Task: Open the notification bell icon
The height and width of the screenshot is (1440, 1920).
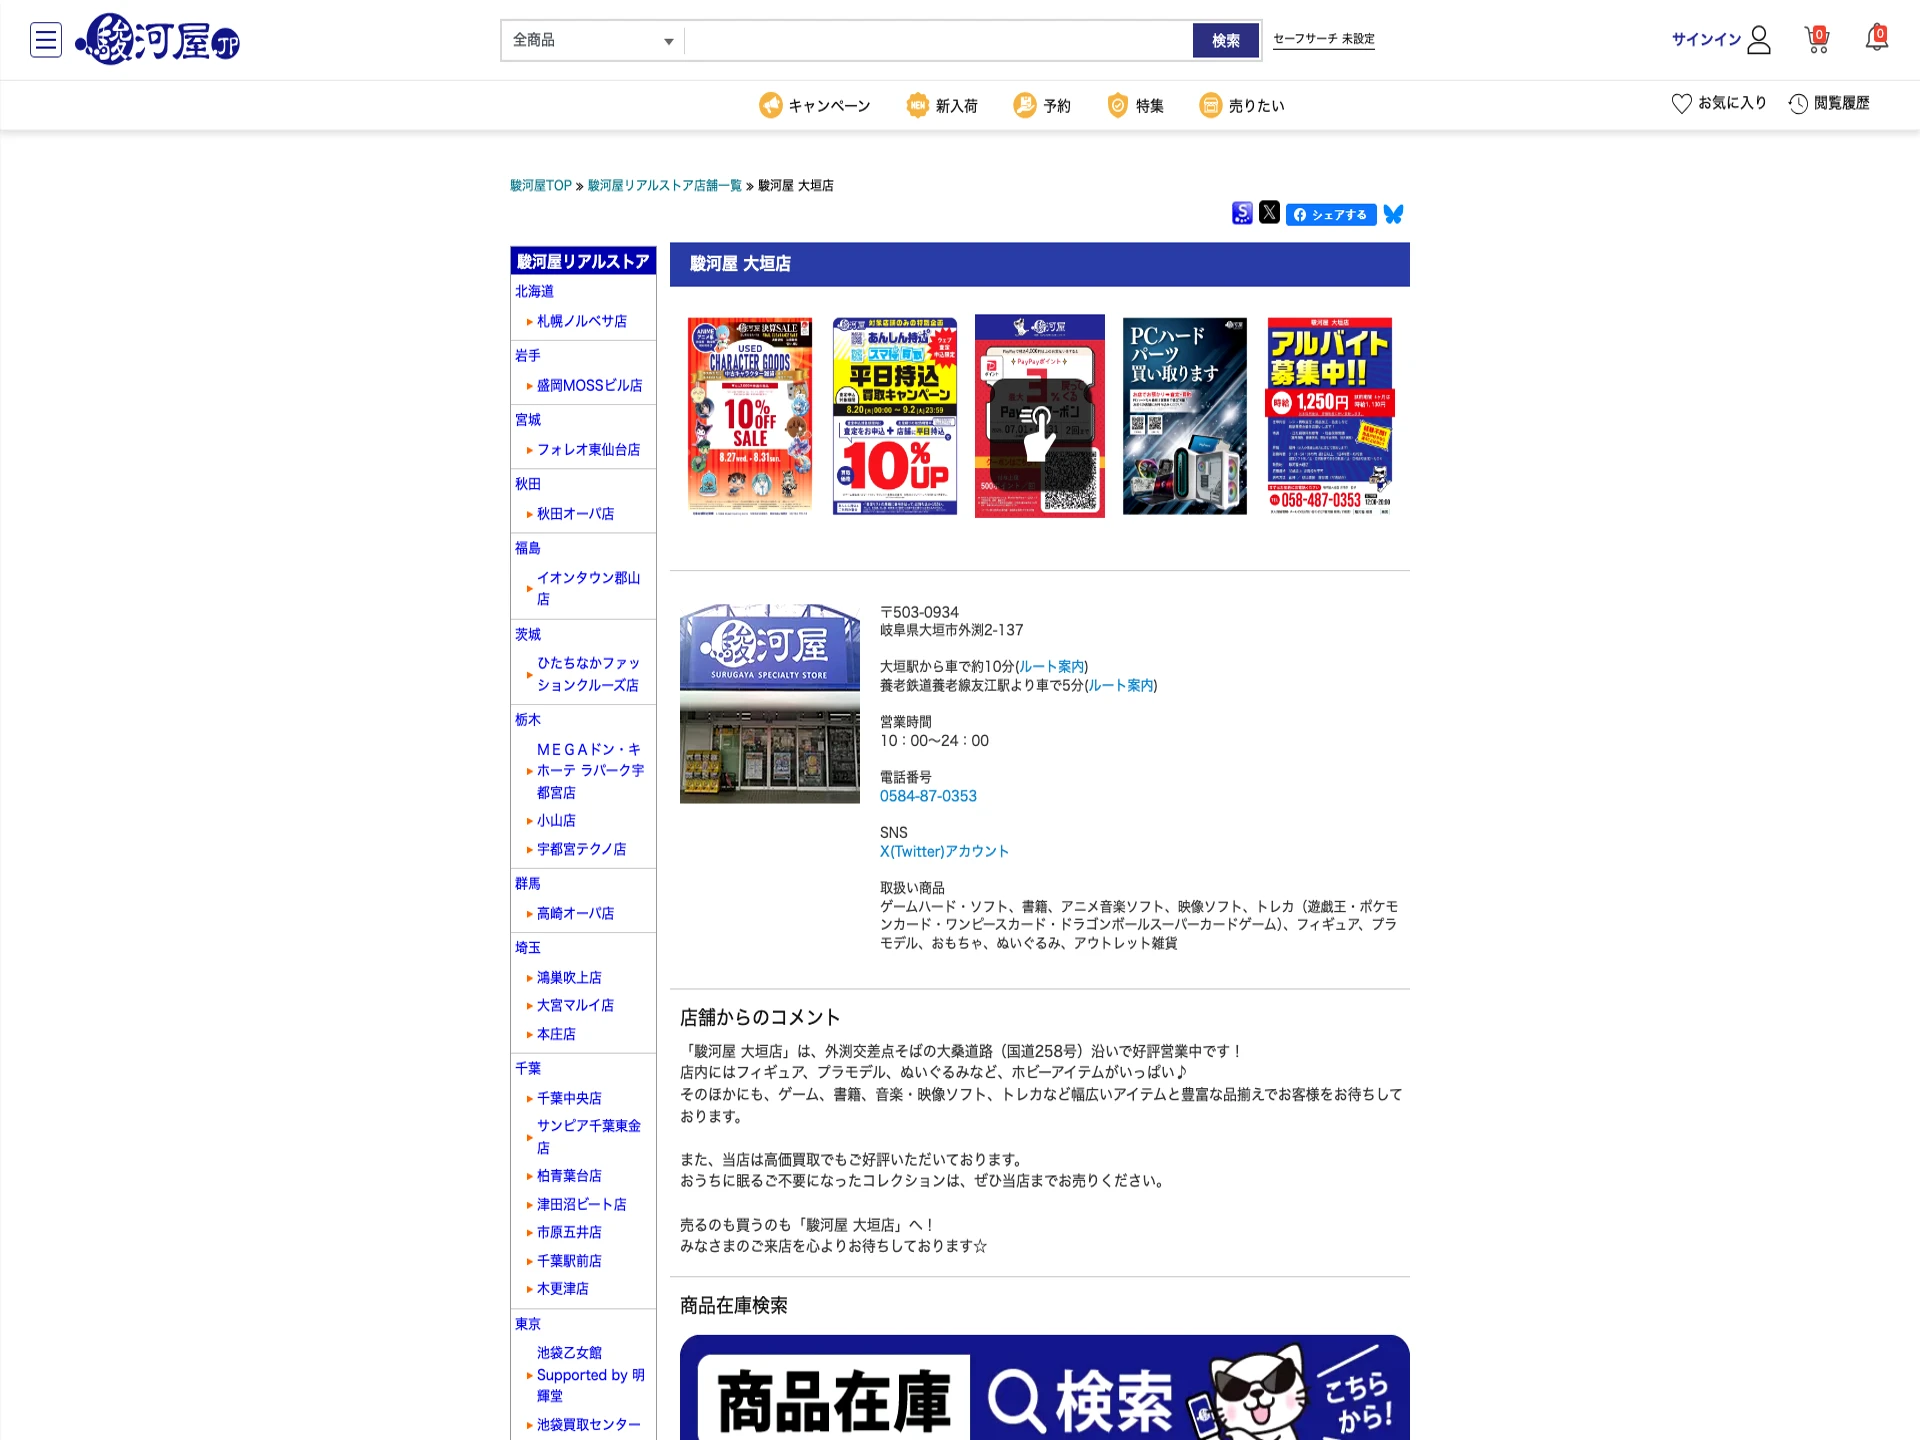Action: (1877, 38)
